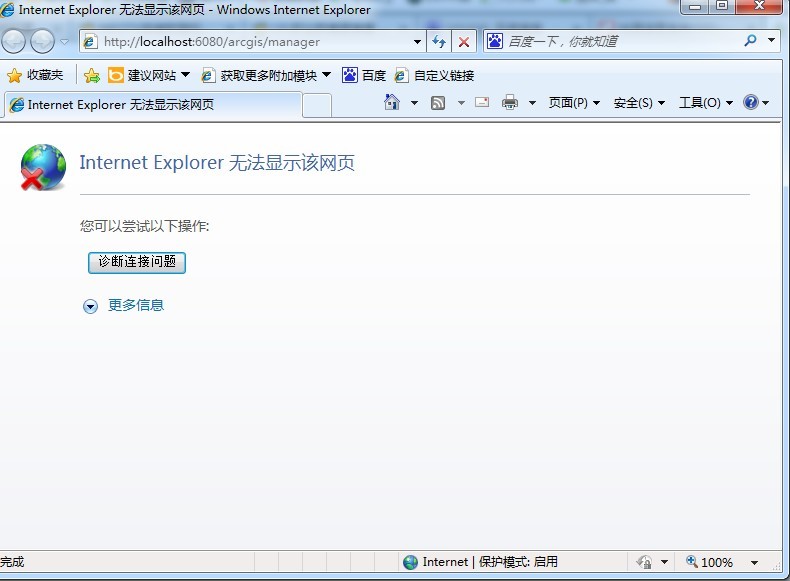Open search provider options dropdown arrow

pos(771,40)
